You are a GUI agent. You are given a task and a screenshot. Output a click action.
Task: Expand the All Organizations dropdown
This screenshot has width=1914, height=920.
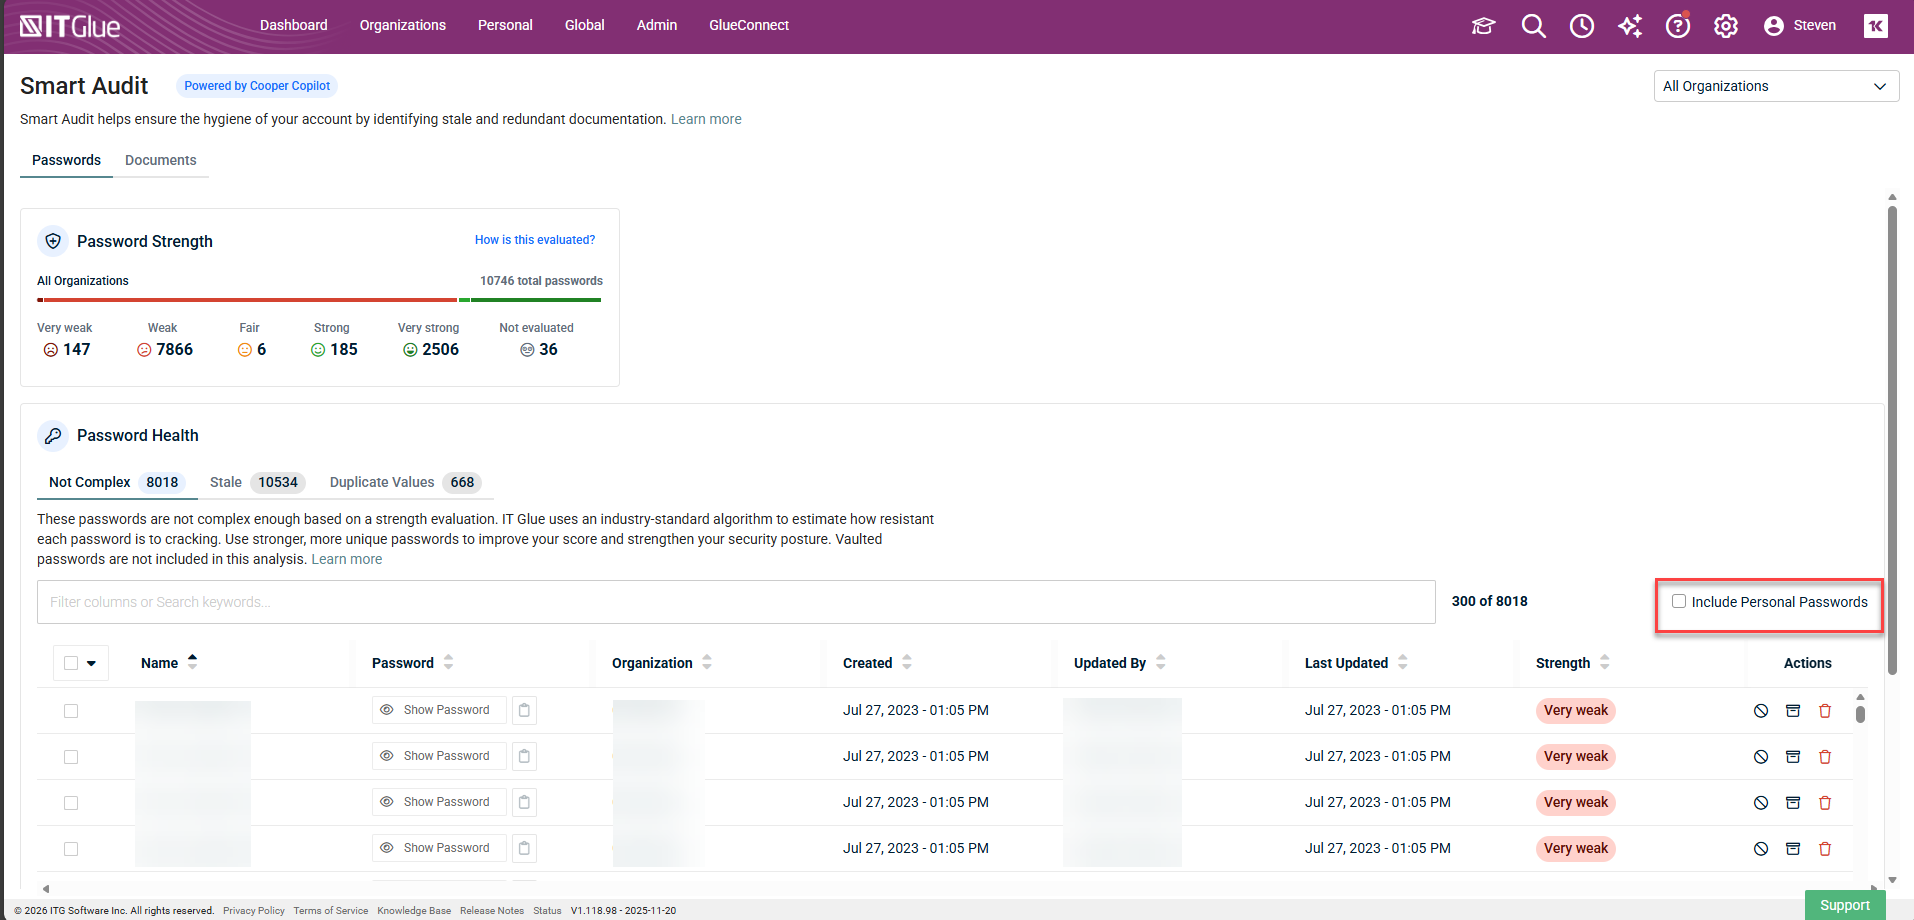[x=1775, y=86]
